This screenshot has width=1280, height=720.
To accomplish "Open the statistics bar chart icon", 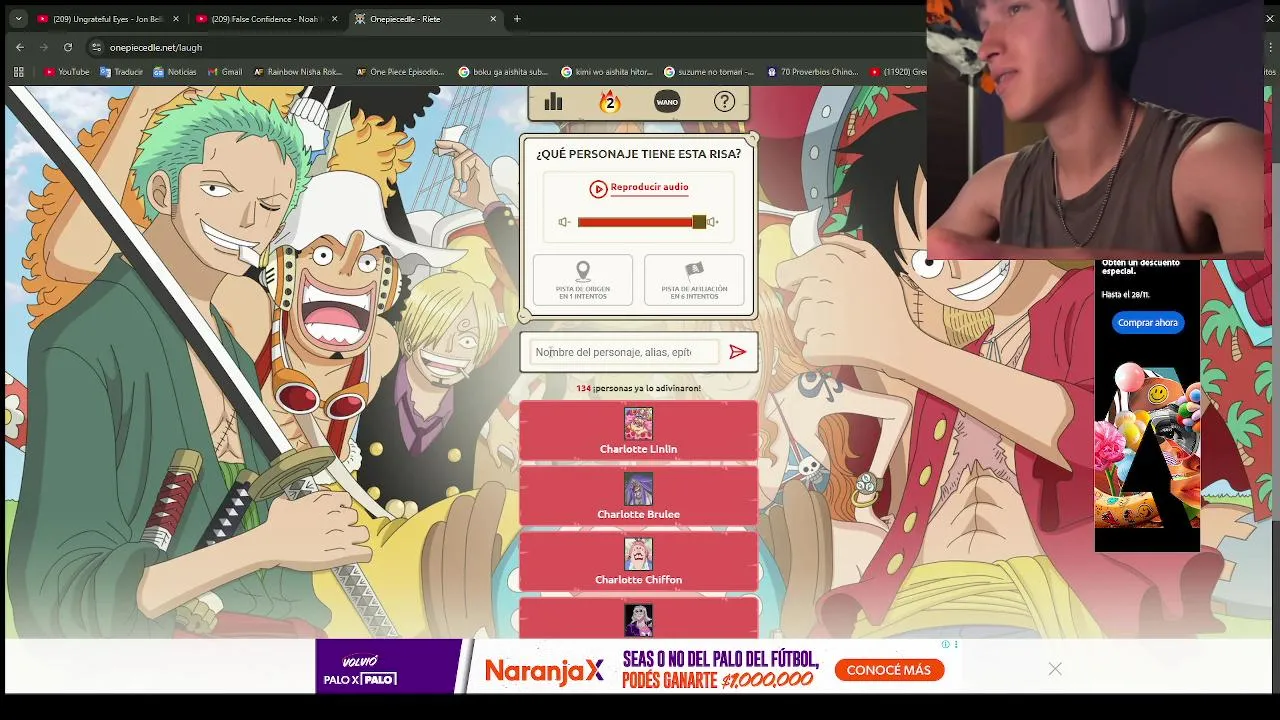I will [553, 101].
